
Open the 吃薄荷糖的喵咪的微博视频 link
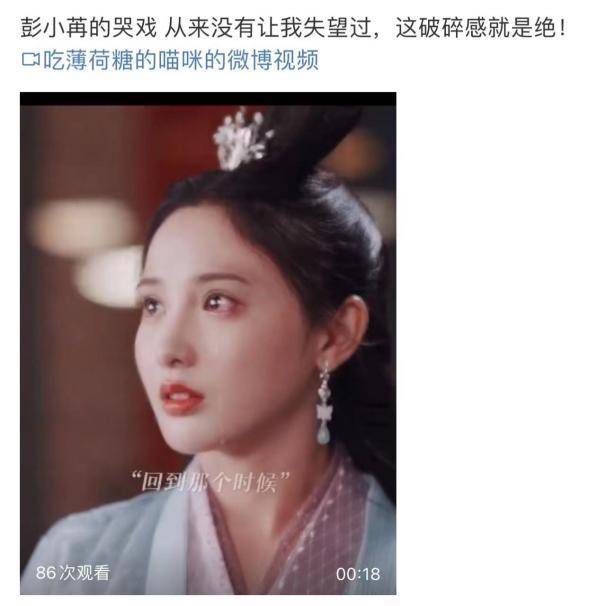pos(180,60)
